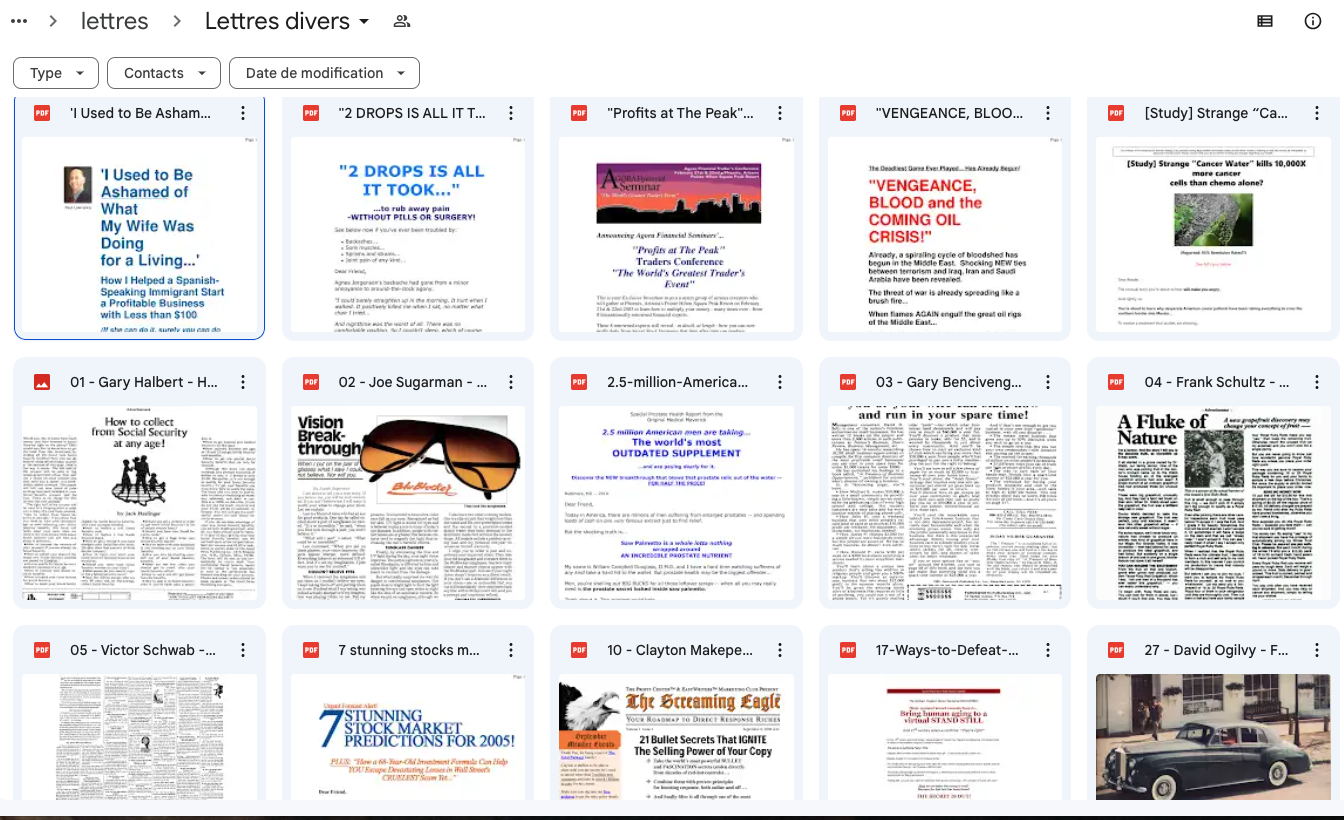Open the Screaming Eagle newsletter thumbnail
Screen dimensions: 1344x820
(x=677, y=737)
